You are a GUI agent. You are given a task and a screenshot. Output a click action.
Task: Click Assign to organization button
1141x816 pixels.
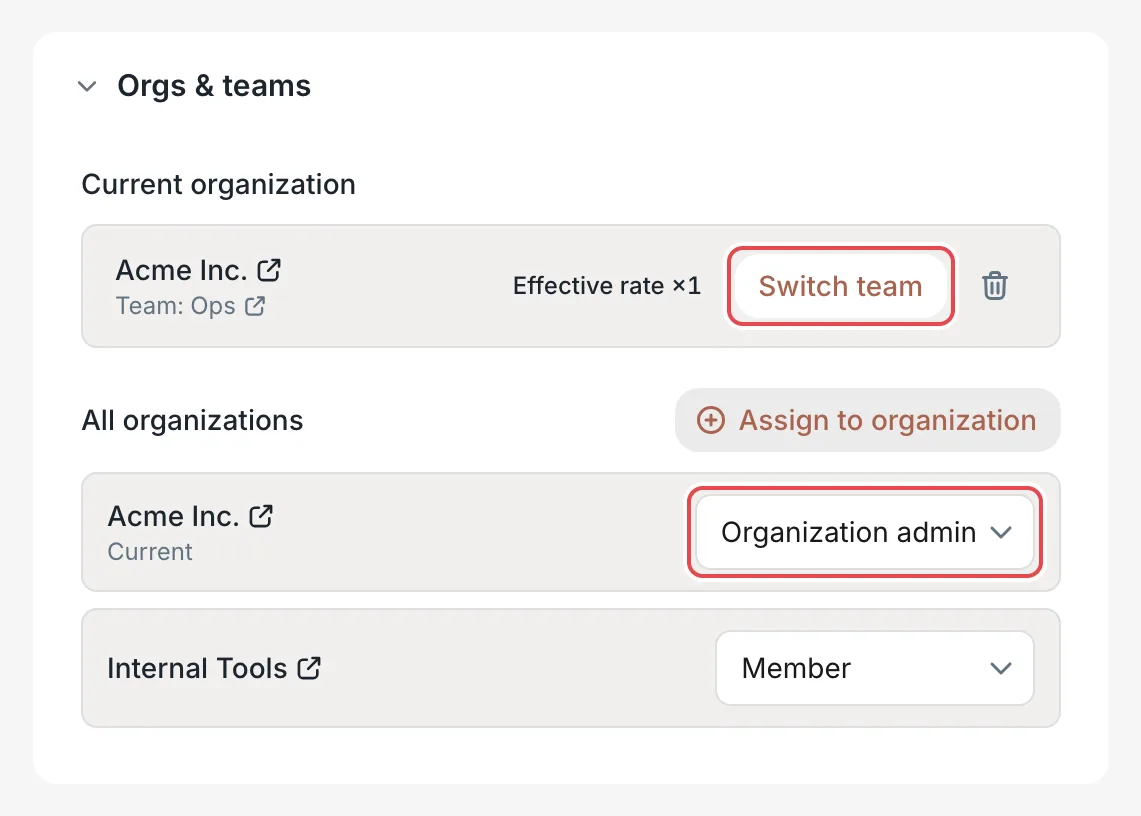point(867,420)
